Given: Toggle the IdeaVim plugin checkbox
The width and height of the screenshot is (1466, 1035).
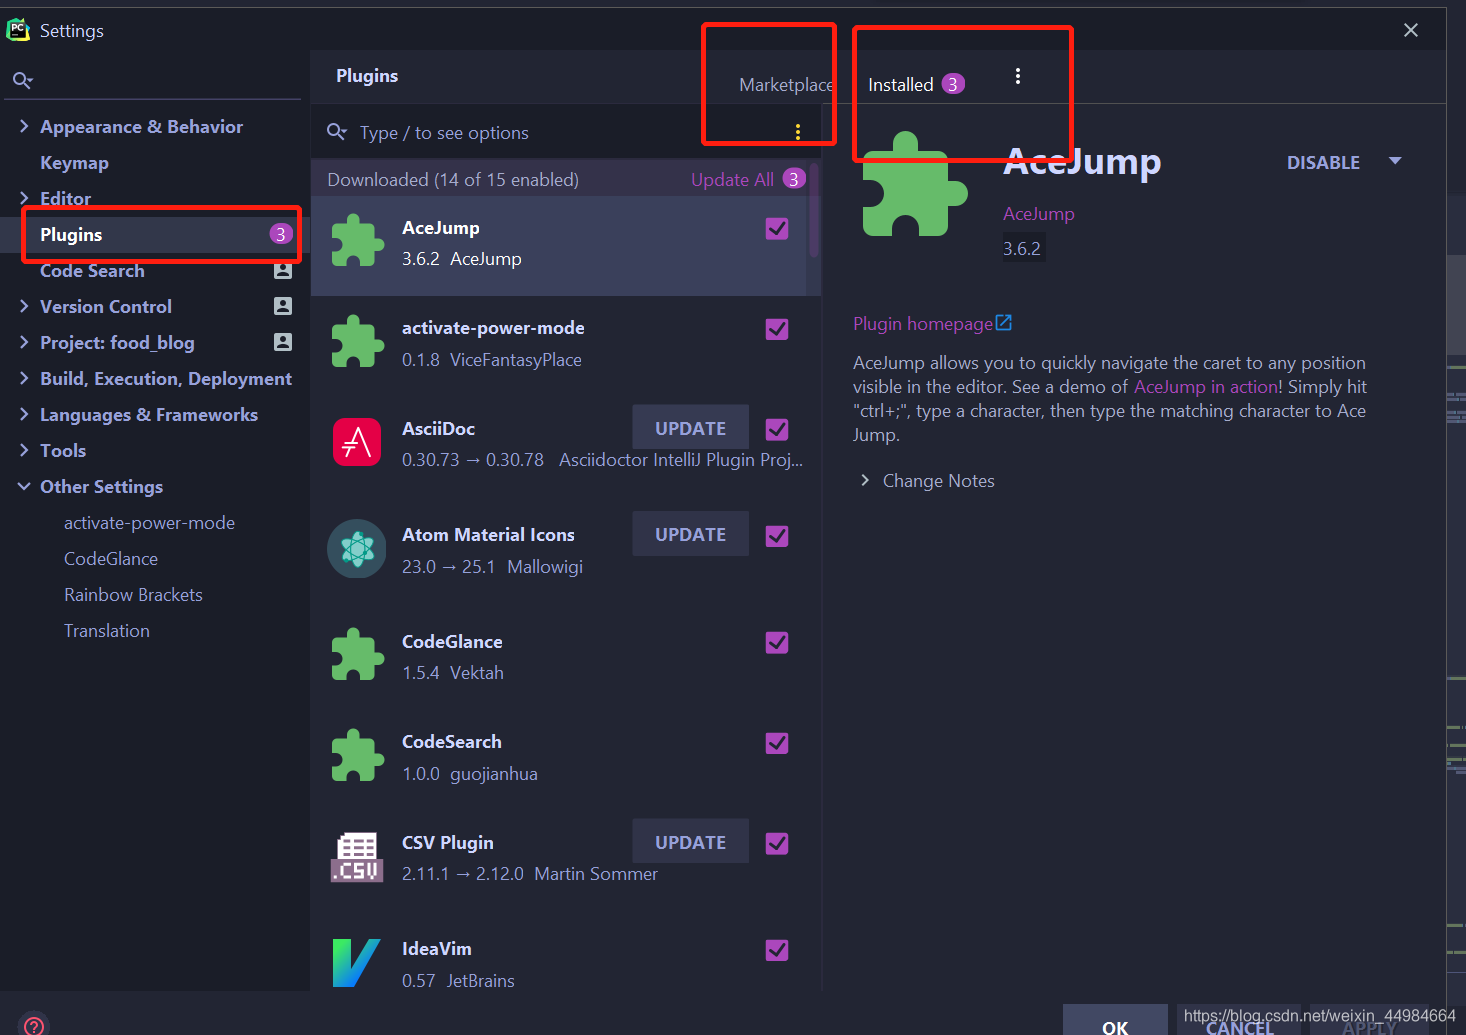Looking at the screenshot, I should pos(777,950).
